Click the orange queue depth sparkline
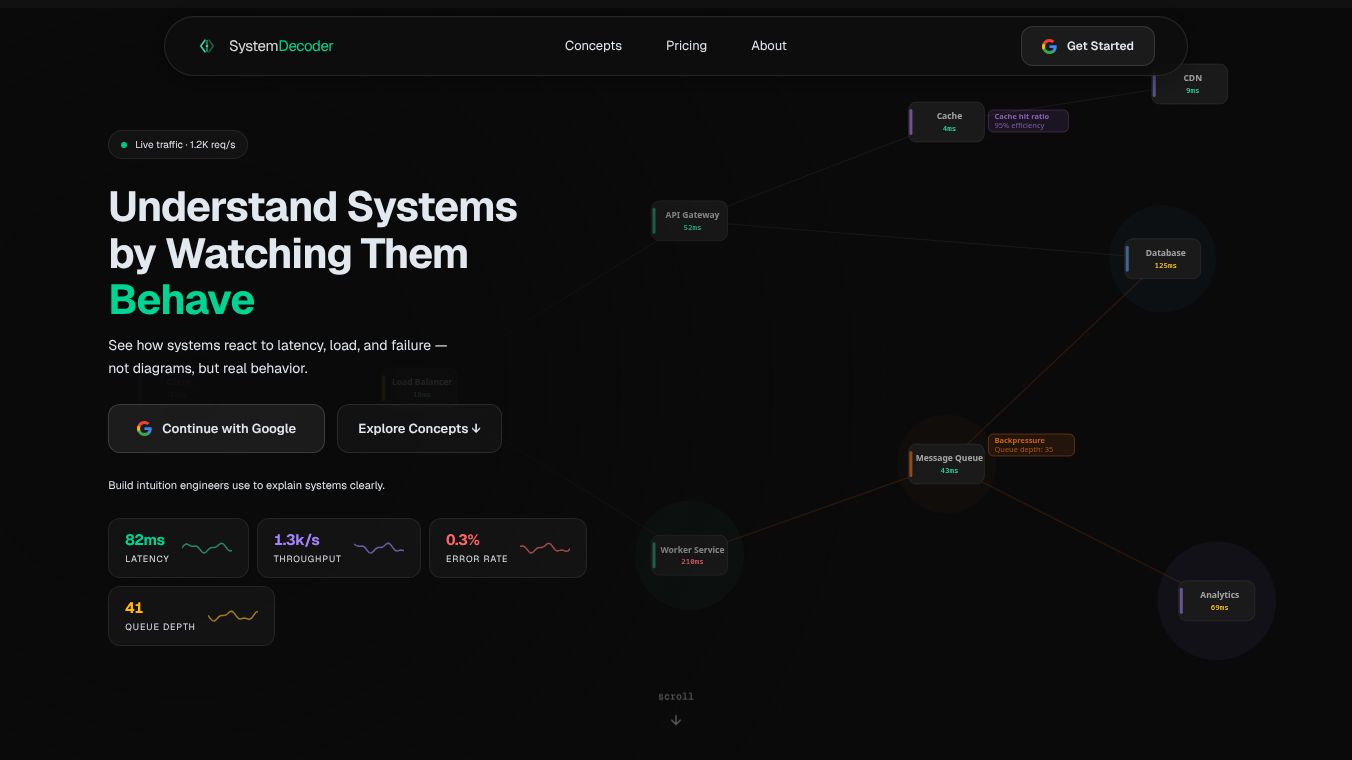Screen dimensions: 1352x760 click(x=233, y=616)
